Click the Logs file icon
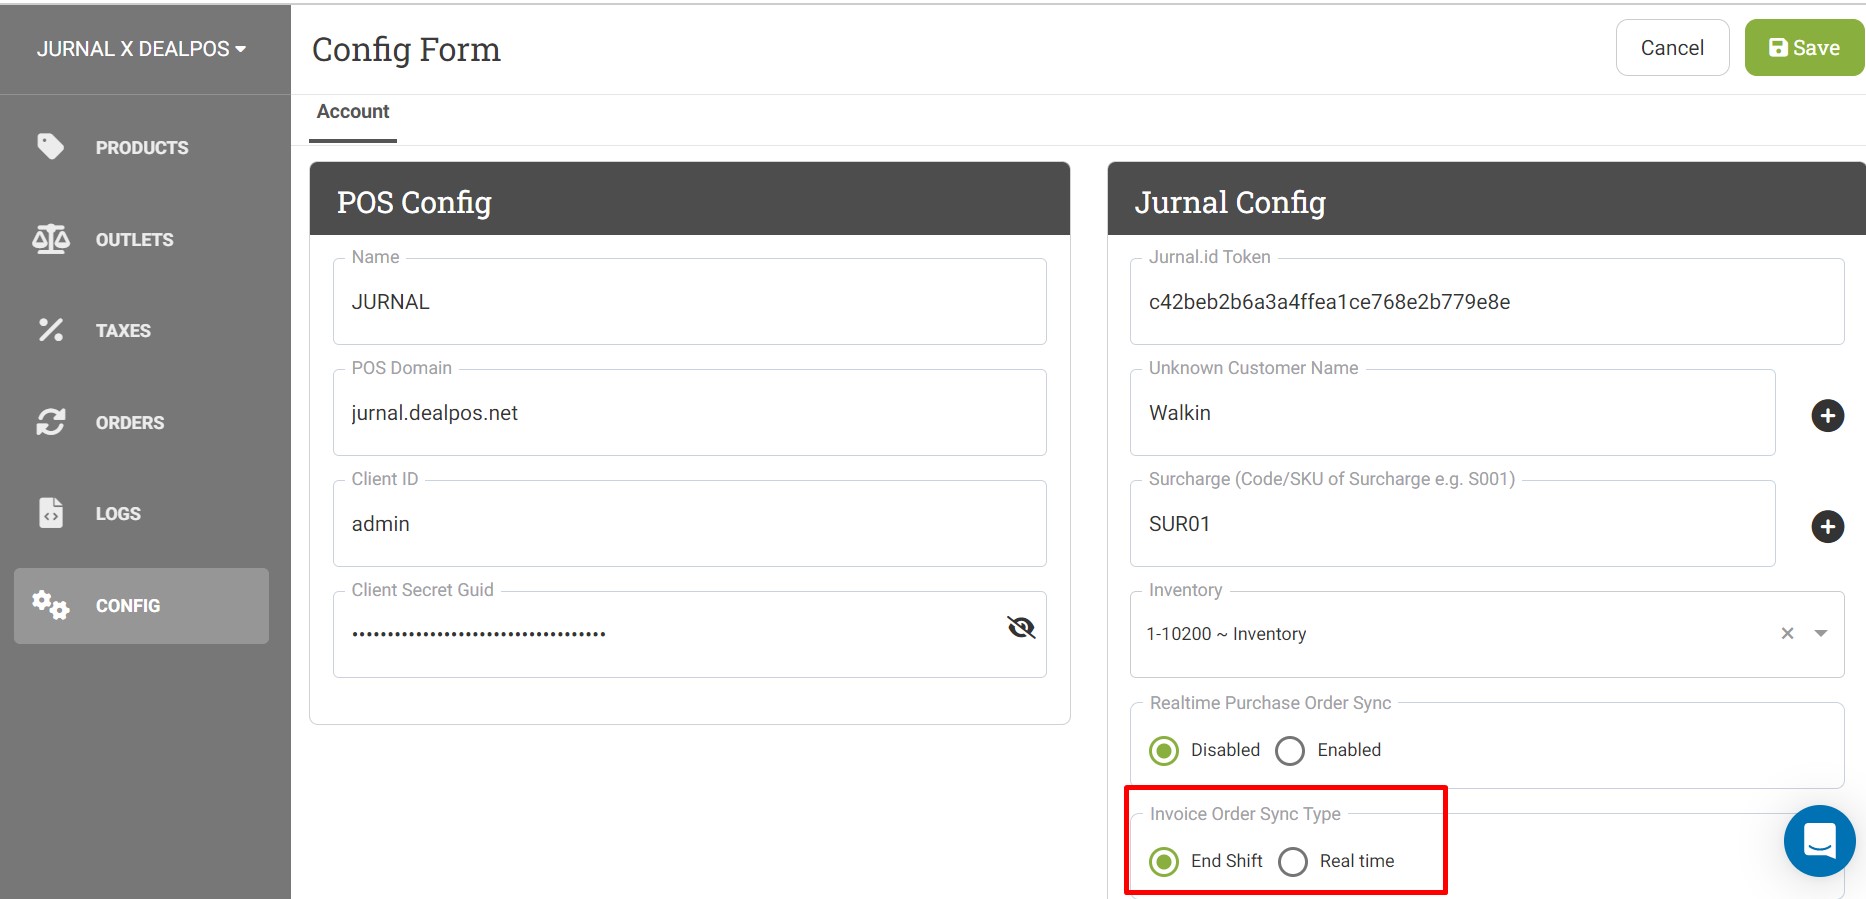 (50, 513)
